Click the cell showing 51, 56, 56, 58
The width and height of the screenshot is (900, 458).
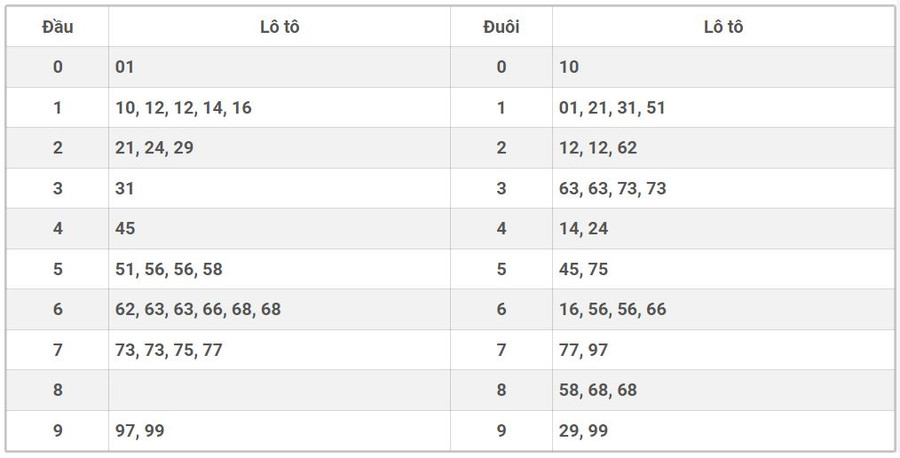[168, 269]
